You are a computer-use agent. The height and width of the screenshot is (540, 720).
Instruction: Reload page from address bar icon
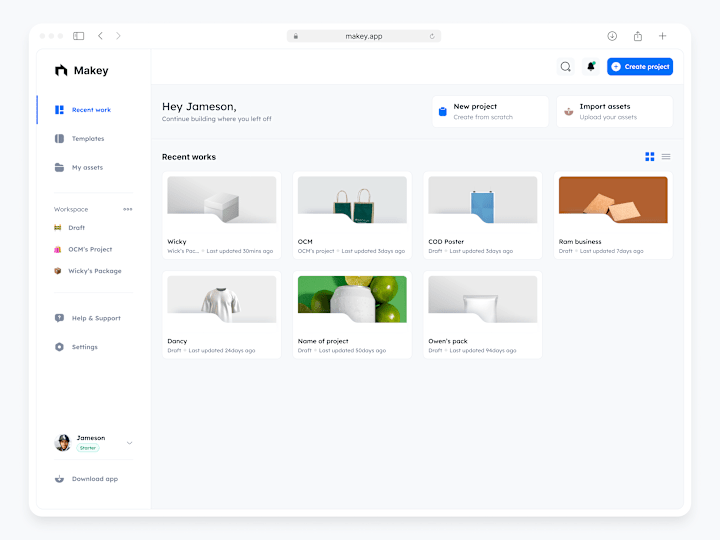tap(432, 36)
